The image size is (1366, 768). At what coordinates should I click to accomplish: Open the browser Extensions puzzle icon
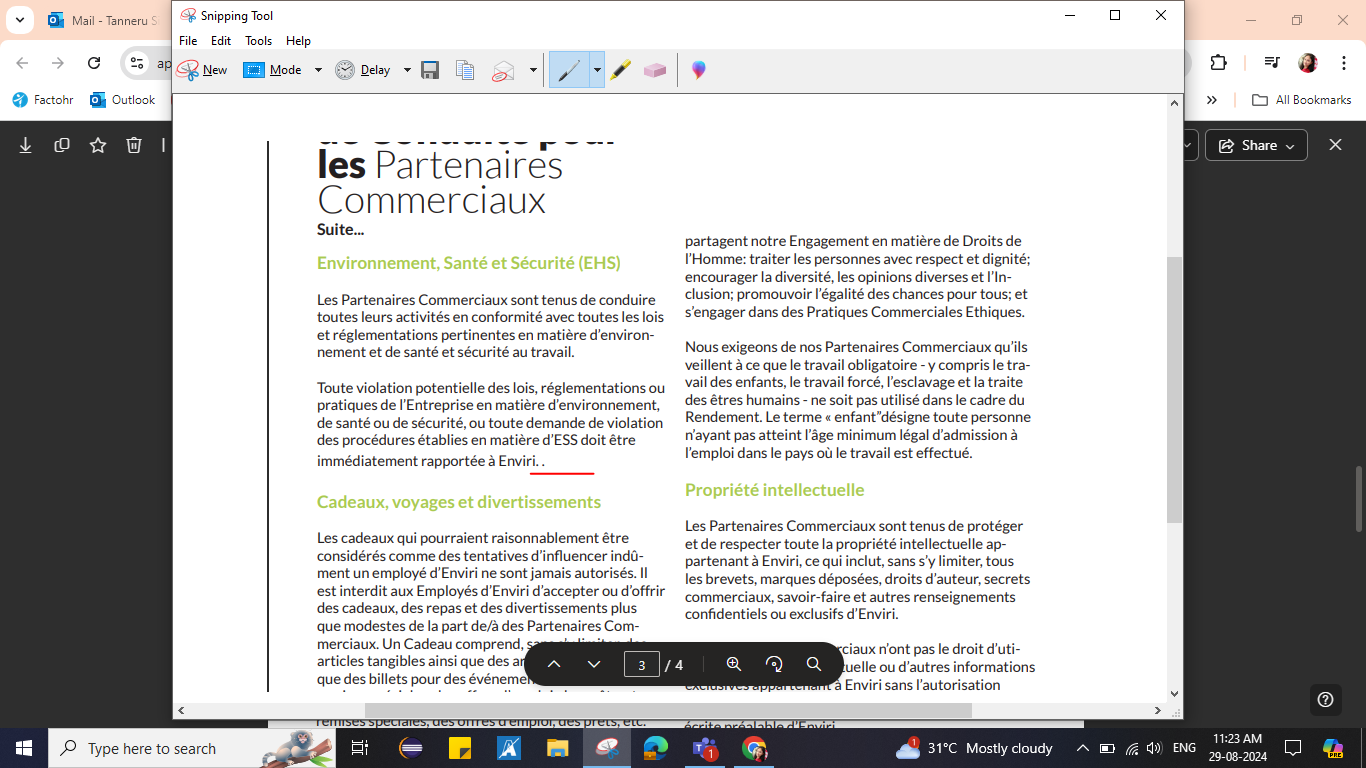coord(1218,63)
